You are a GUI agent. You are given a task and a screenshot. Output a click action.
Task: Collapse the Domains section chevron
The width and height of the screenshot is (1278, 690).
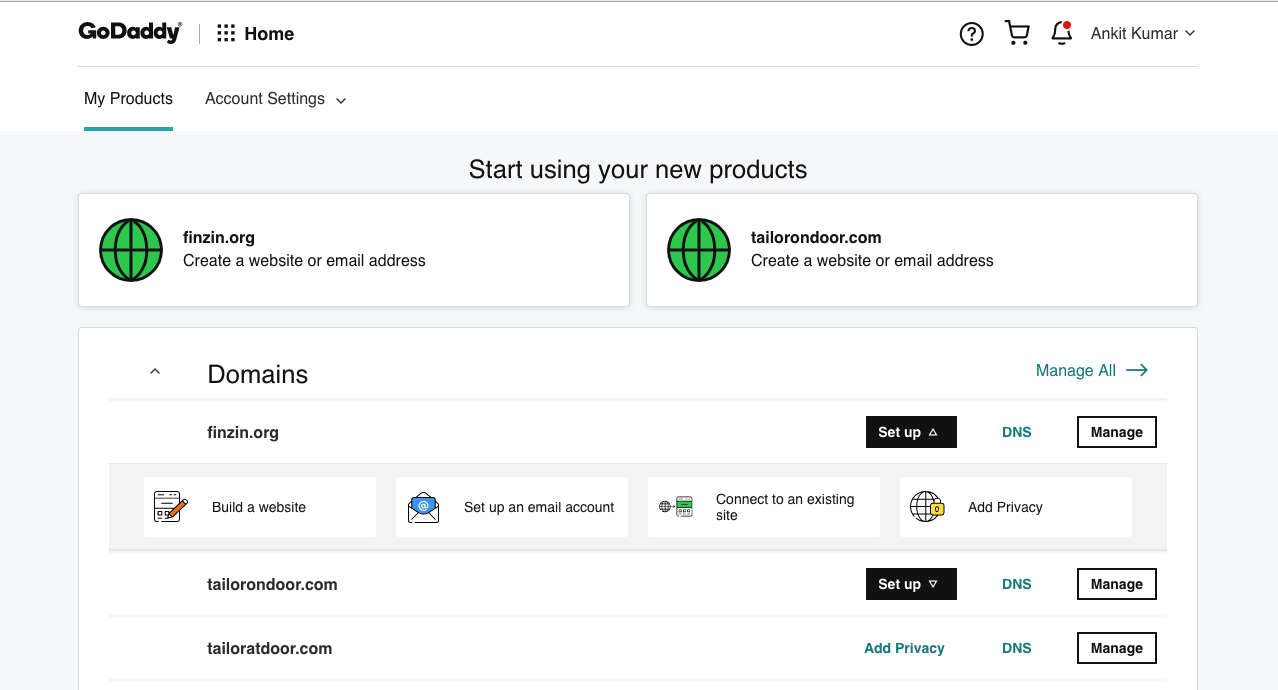(154, 372)
